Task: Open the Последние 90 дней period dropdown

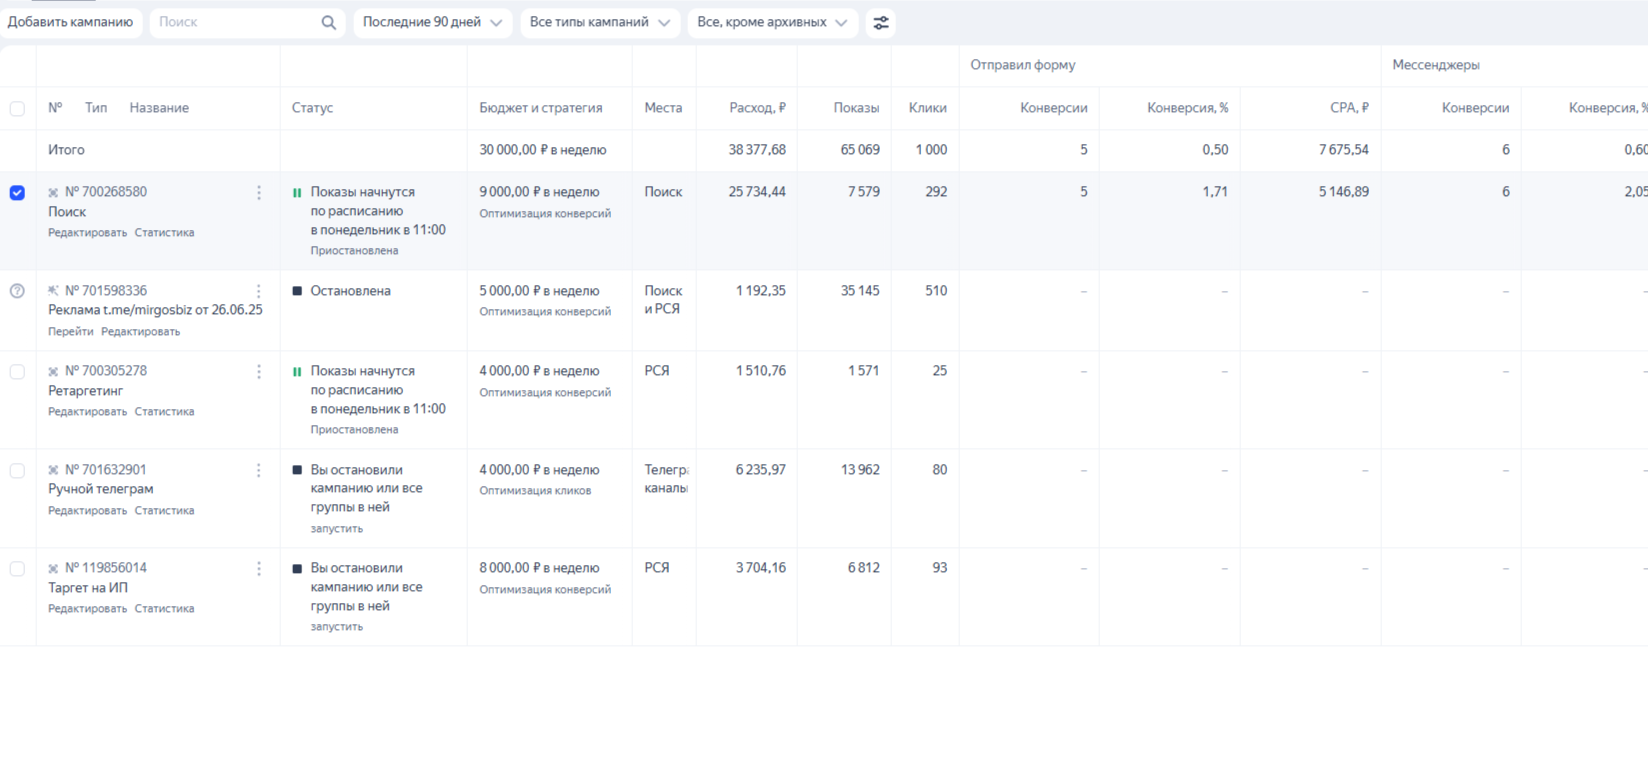Action: click(432, 22)
